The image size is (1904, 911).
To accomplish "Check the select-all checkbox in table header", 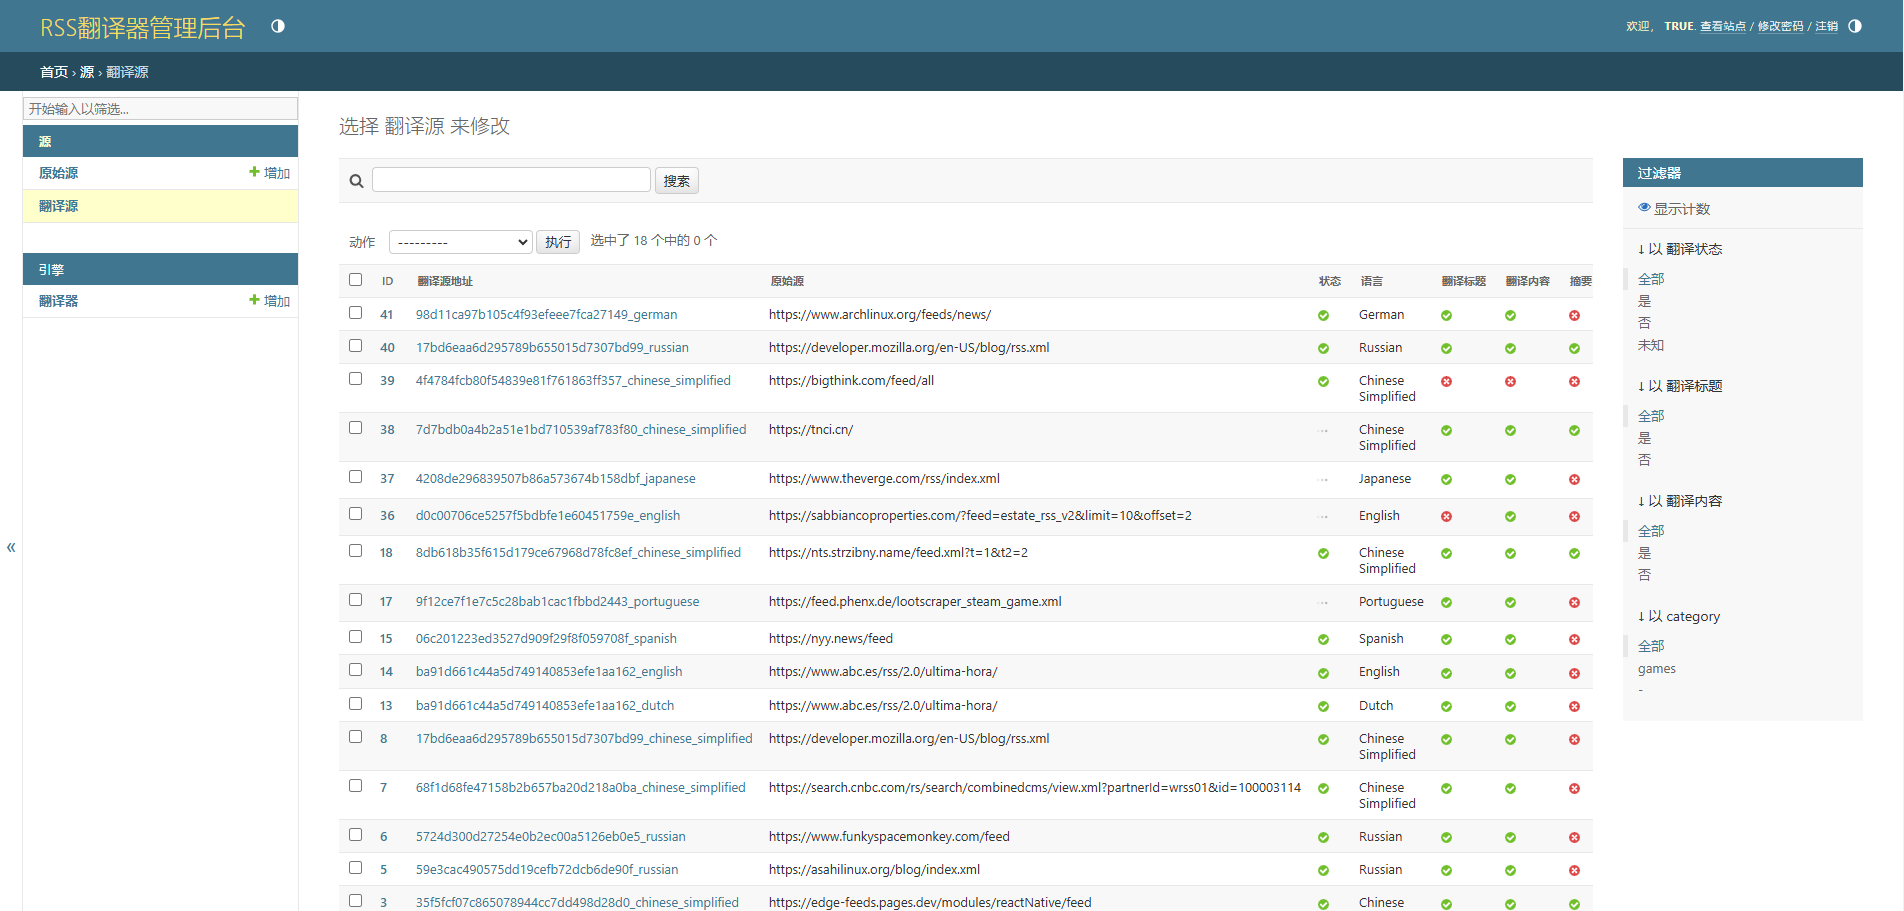I will coord(355,280).
